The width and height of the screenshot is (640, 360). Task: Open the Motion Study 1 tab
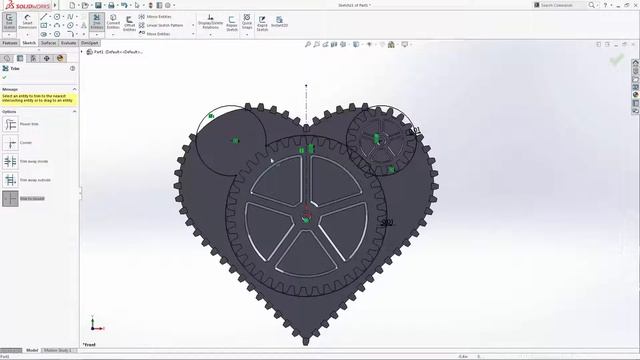pyautogui.click(x=58, y=350)
